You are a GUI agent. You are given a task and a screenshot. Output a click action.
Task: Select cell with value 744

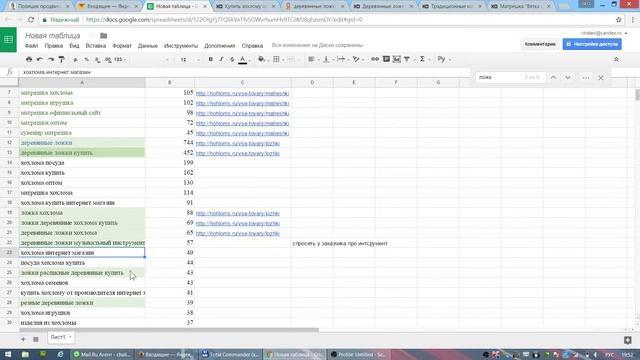170,142
